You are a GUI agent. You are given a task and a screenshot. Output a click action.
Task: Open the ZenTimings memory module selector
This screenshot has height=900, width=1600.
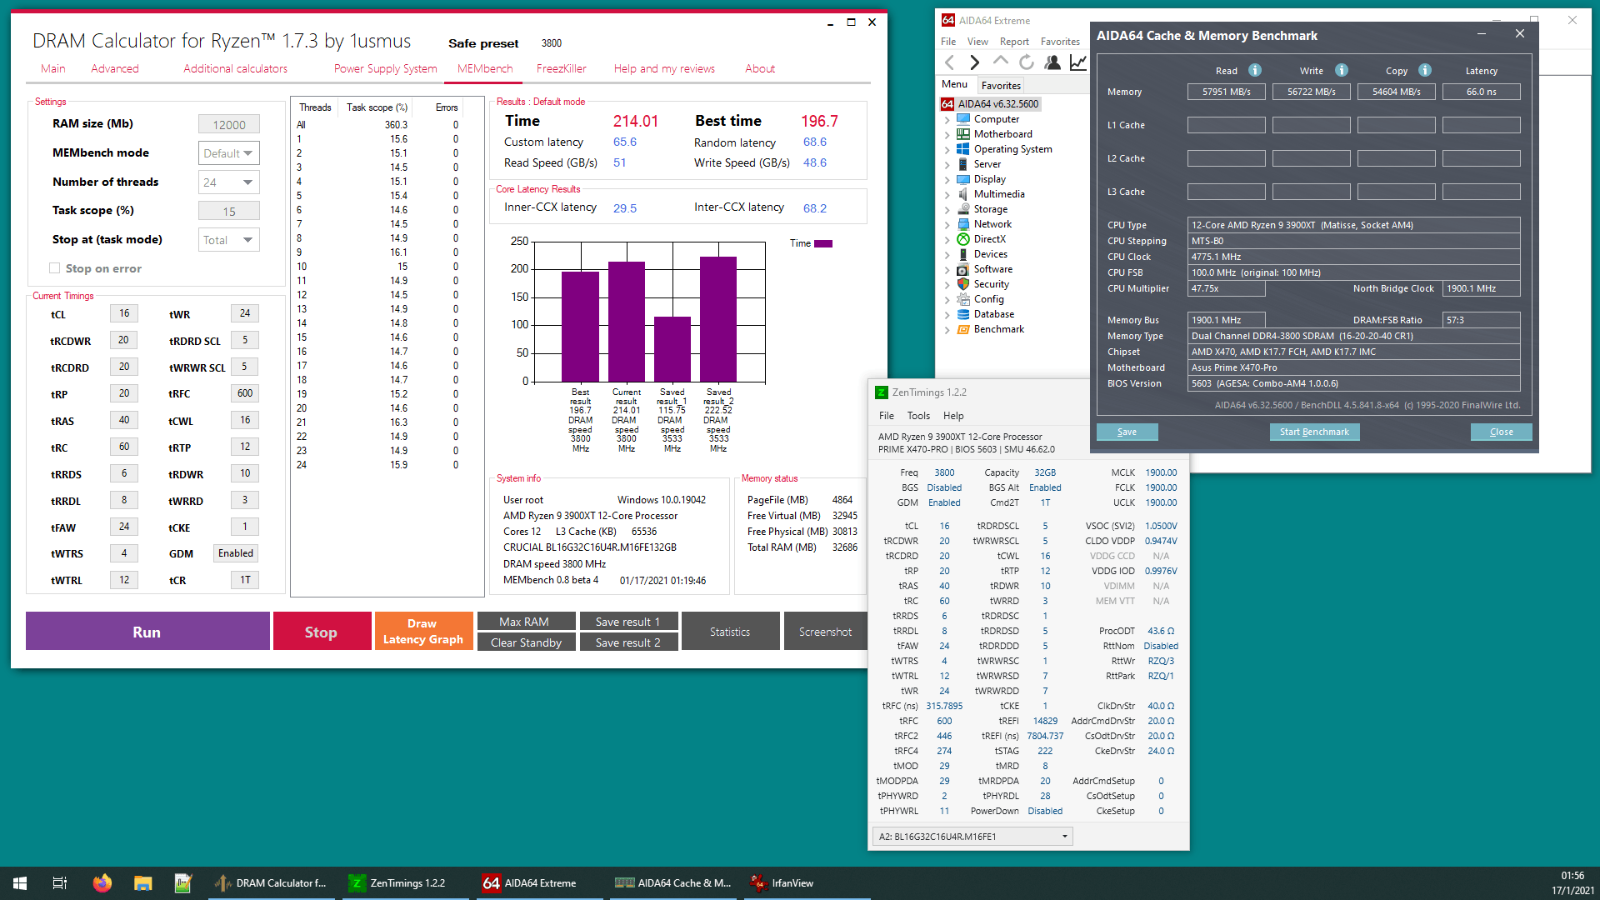coord(973,836)
